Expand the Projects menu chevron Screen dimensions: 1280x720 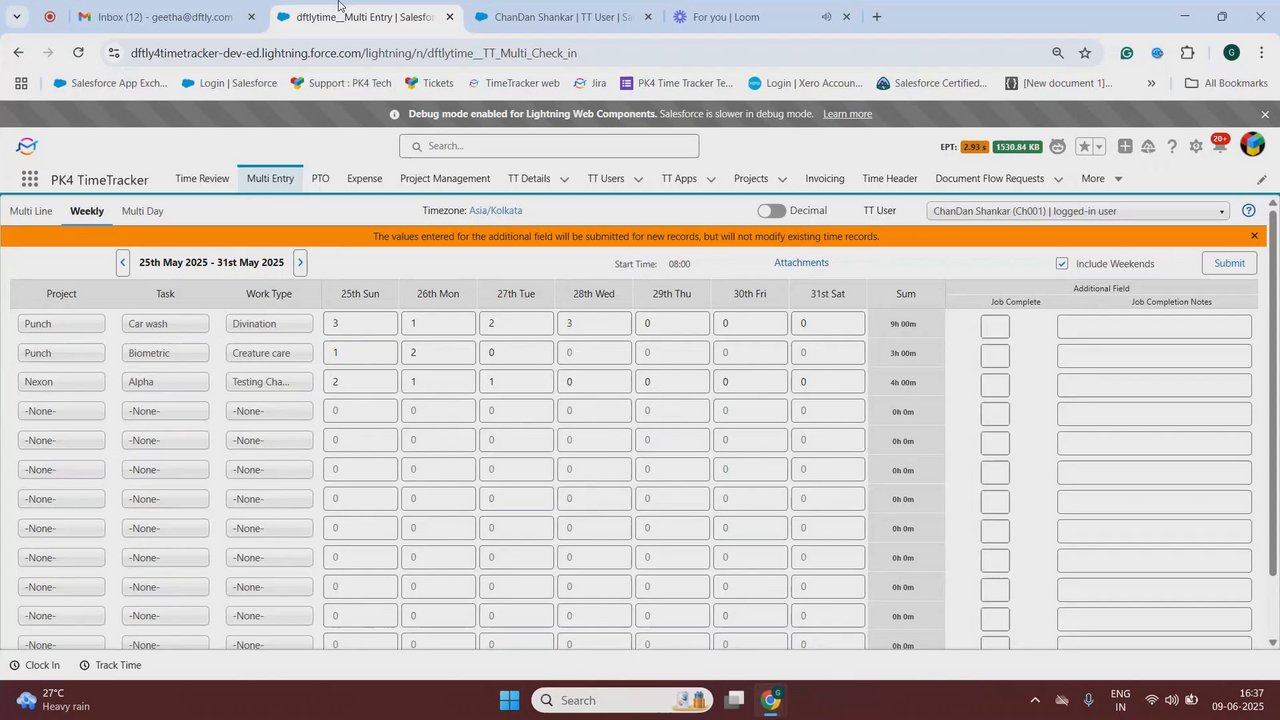click(x=782, y=180)
